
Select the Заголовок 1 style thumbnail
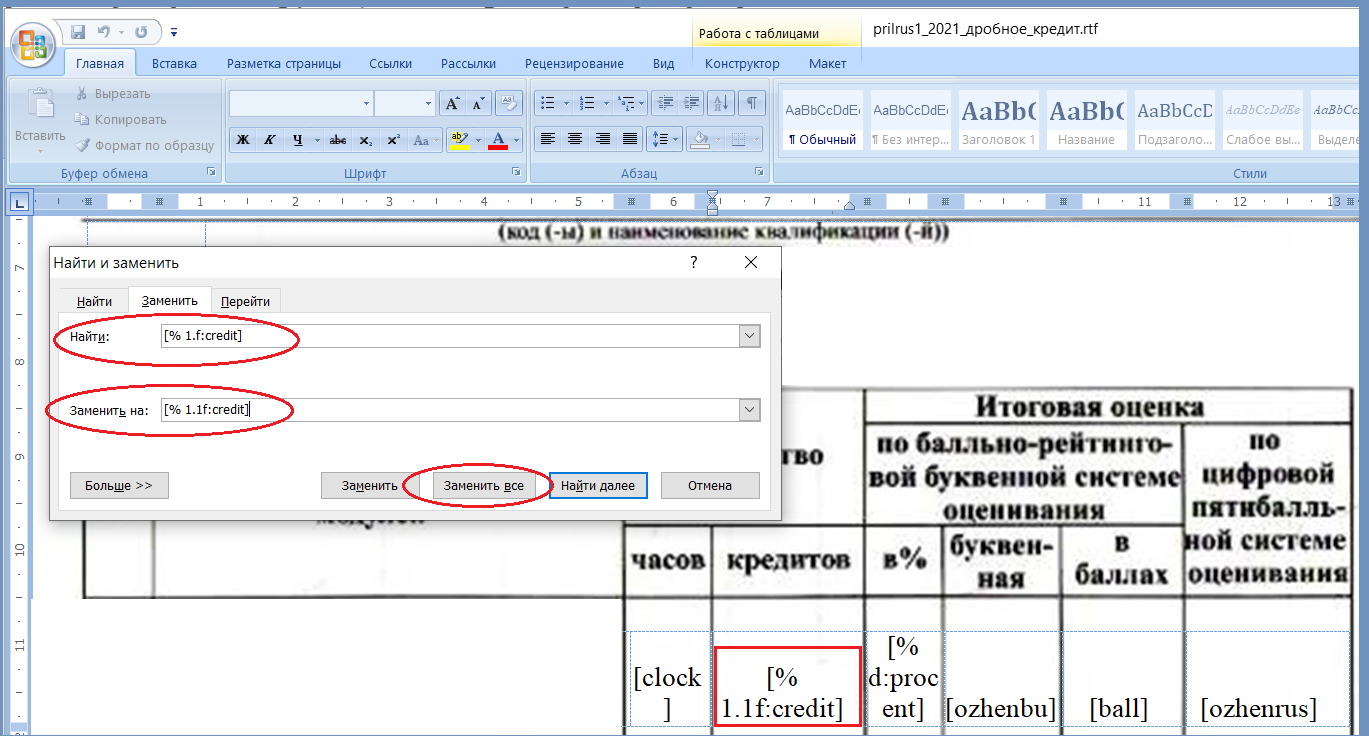[x=998, y=121]
